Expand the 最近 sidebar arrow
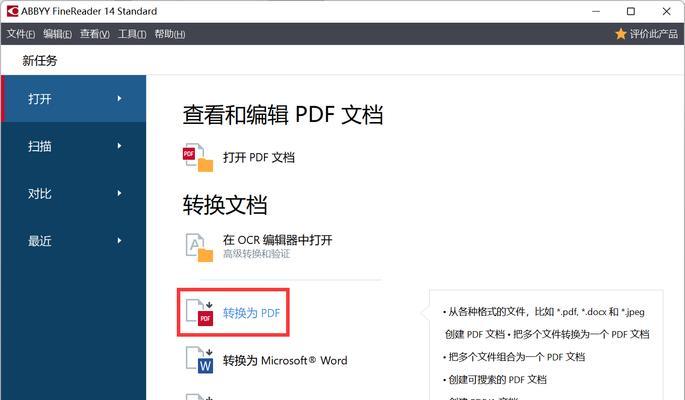Image resolution: width=685 pixels, height=400 pixels. [x=119, y=241]
